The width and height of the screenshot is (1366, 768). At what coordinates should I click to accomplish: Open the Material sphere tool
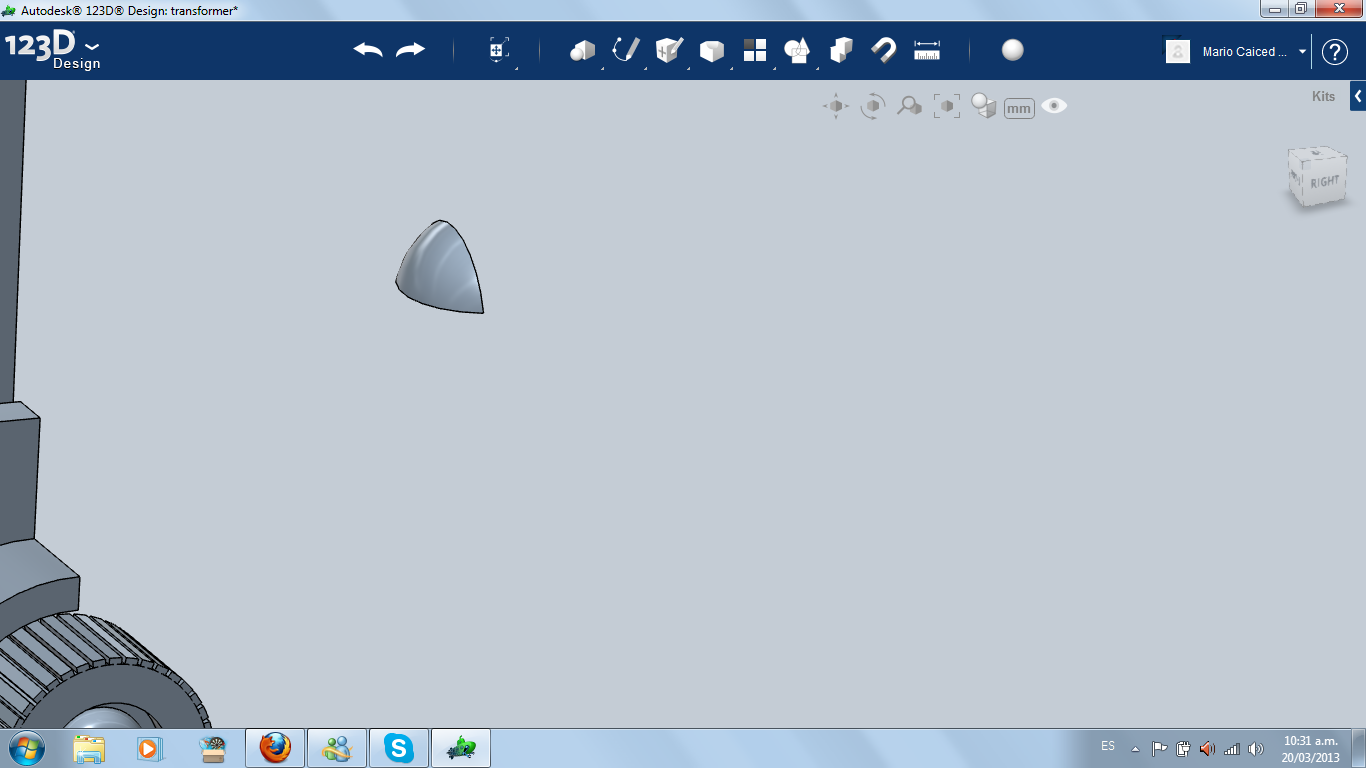coord(1013,50)
